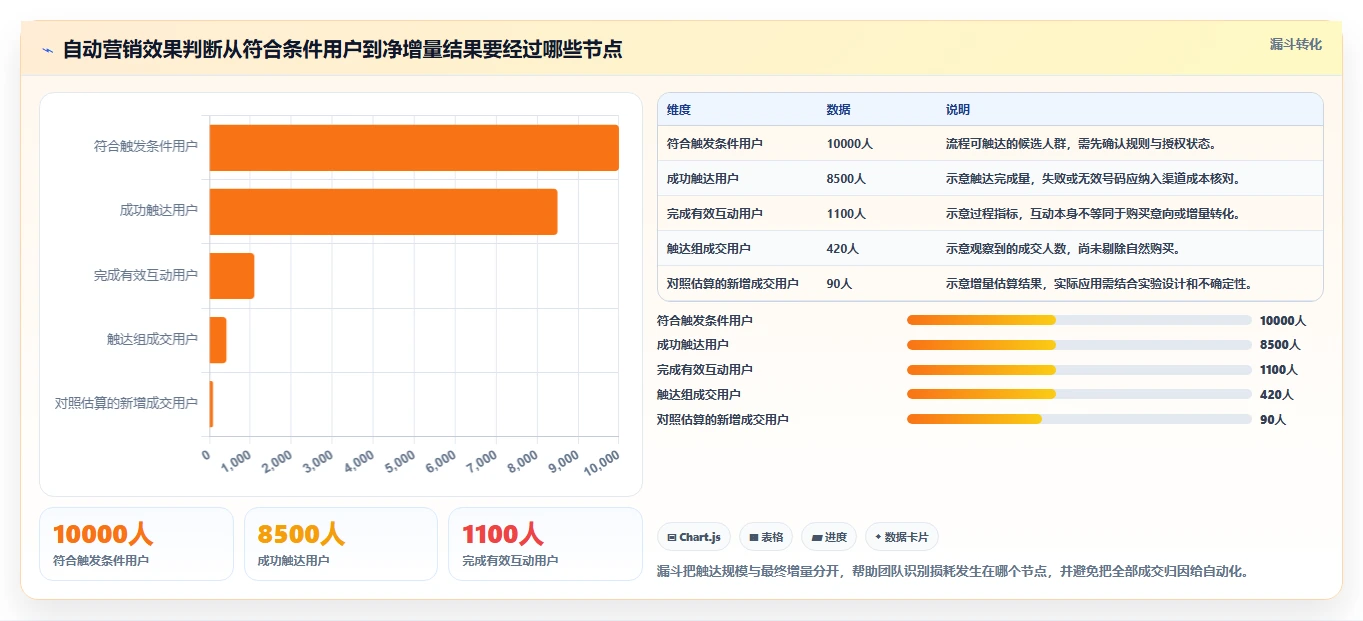Click the lightning icon beside the title
This screenshot has height=621, width=1363.
click(48, 50)
